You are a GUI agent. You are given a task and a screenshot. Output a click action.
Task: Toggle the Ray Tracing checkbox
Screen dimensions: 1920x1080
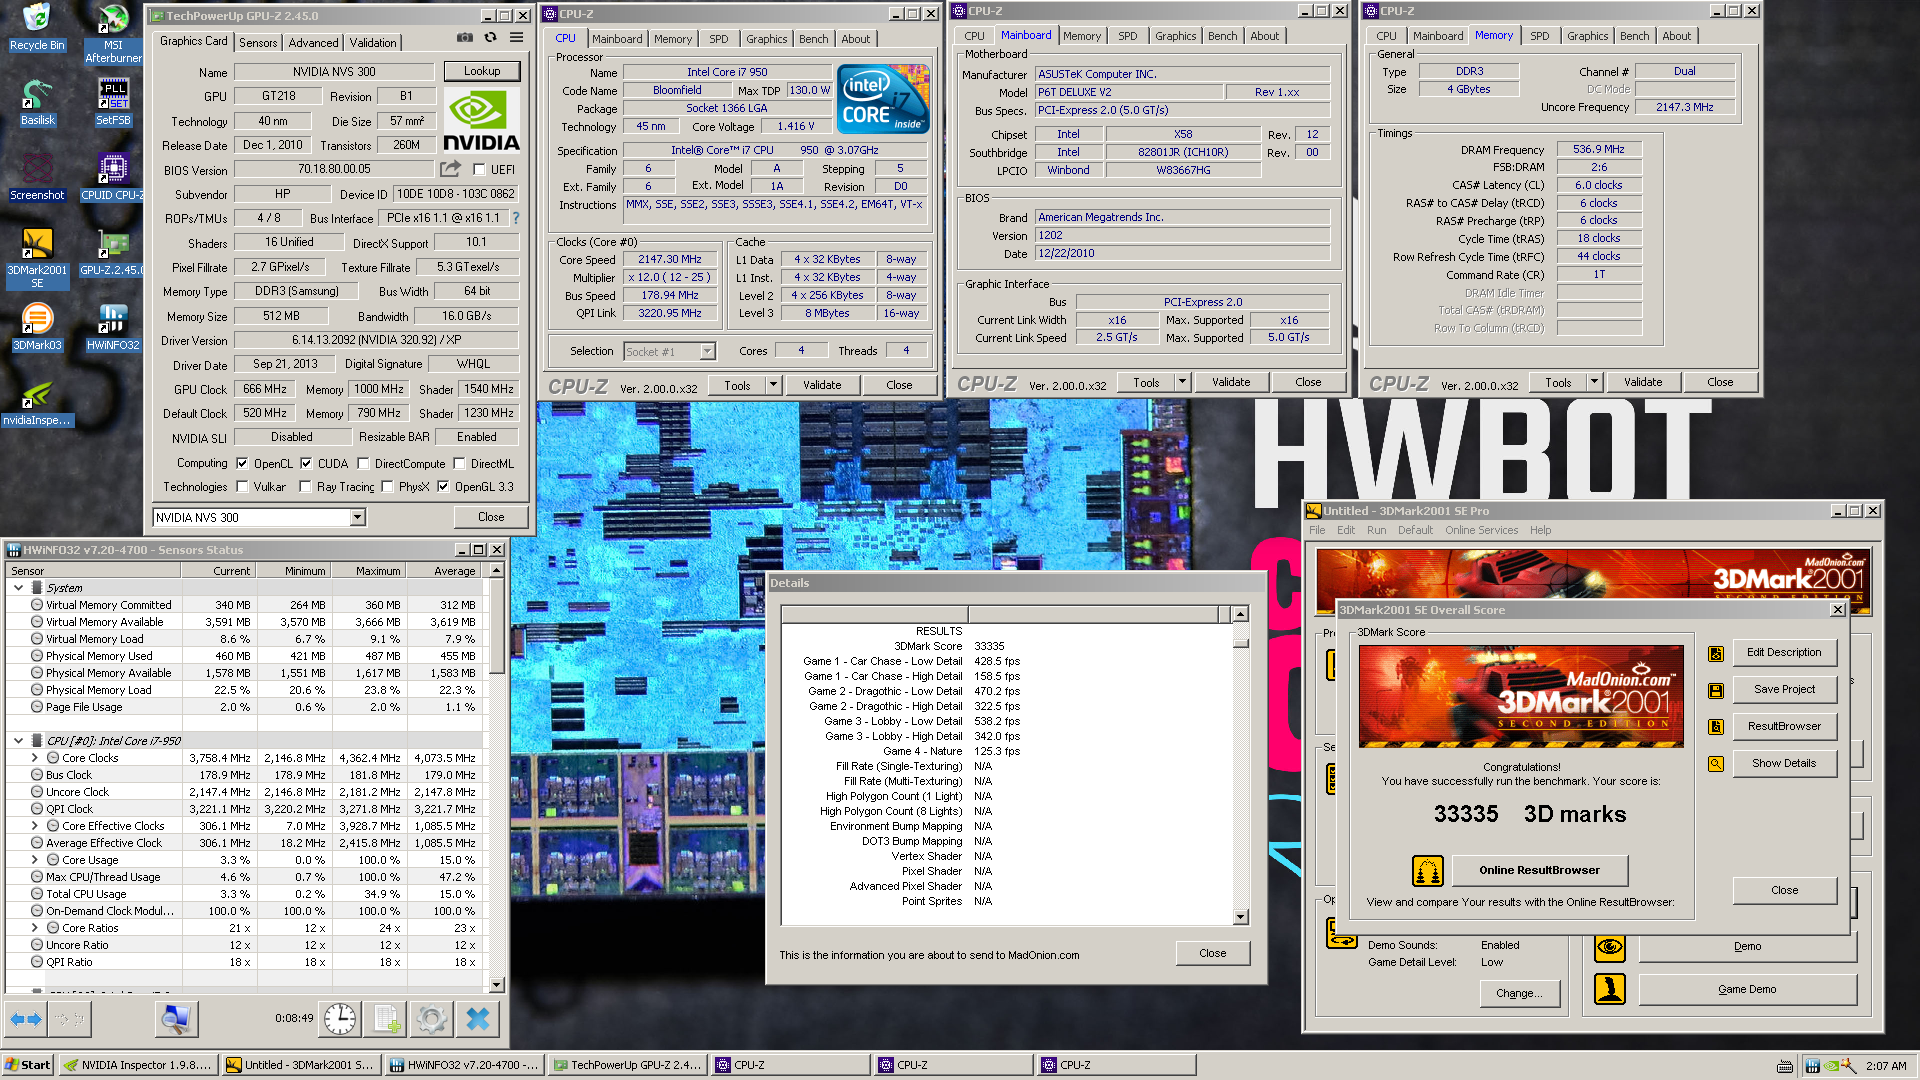pos(305,487)
